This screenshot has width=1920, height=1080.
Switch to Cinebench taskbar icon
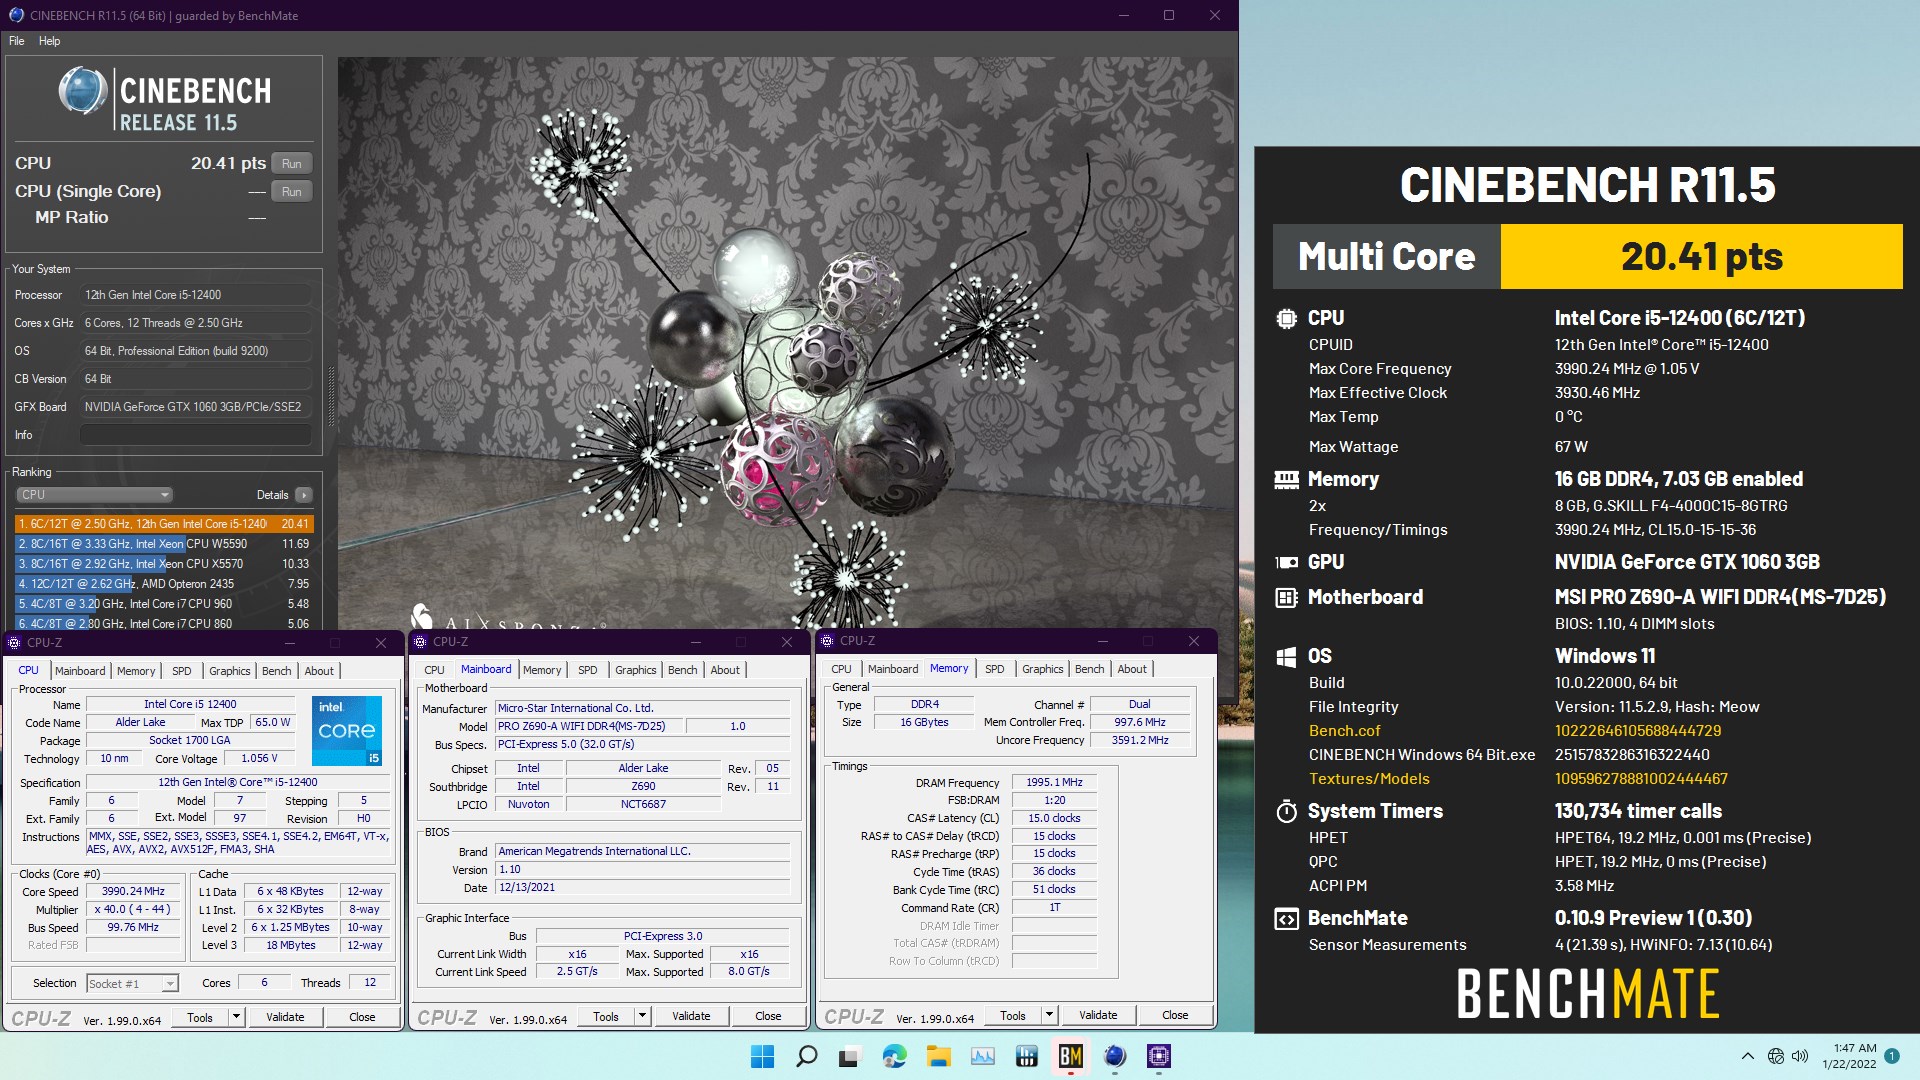click(1115, 1056)
